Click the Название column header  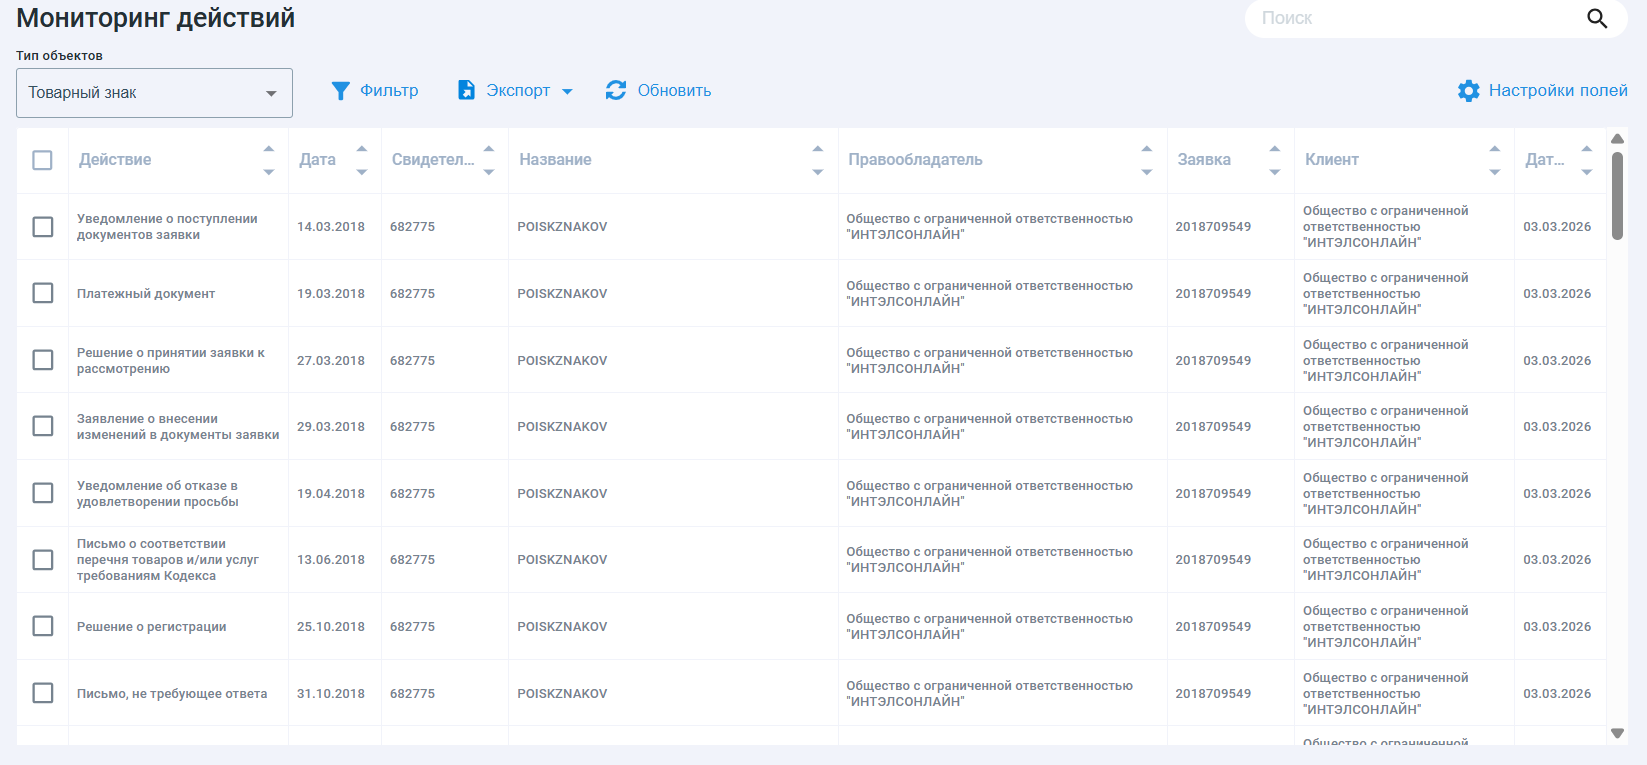click(x=555, y=160)
